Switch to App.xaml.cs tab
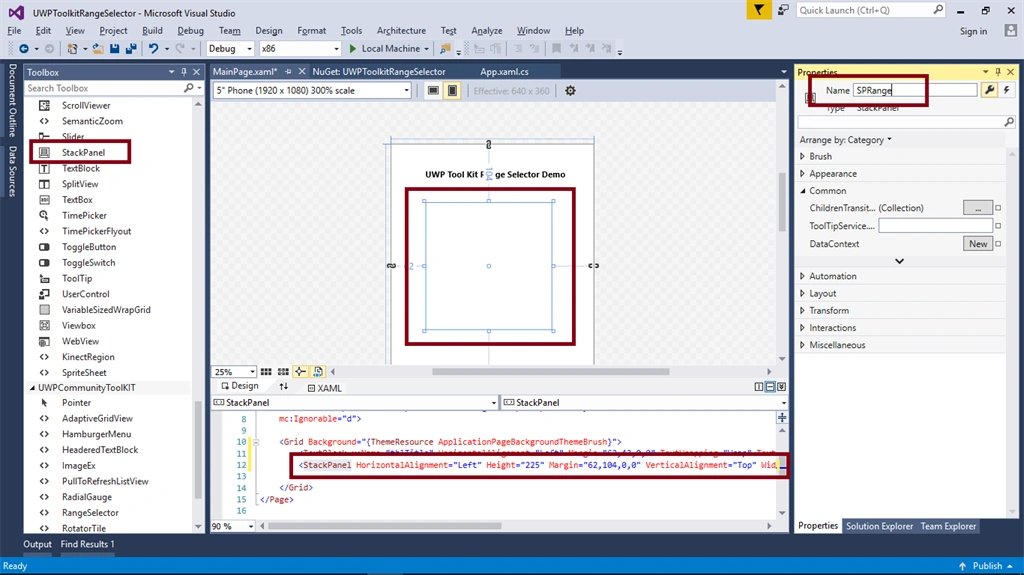This screenshot has height=575, width=1024. 504,72
